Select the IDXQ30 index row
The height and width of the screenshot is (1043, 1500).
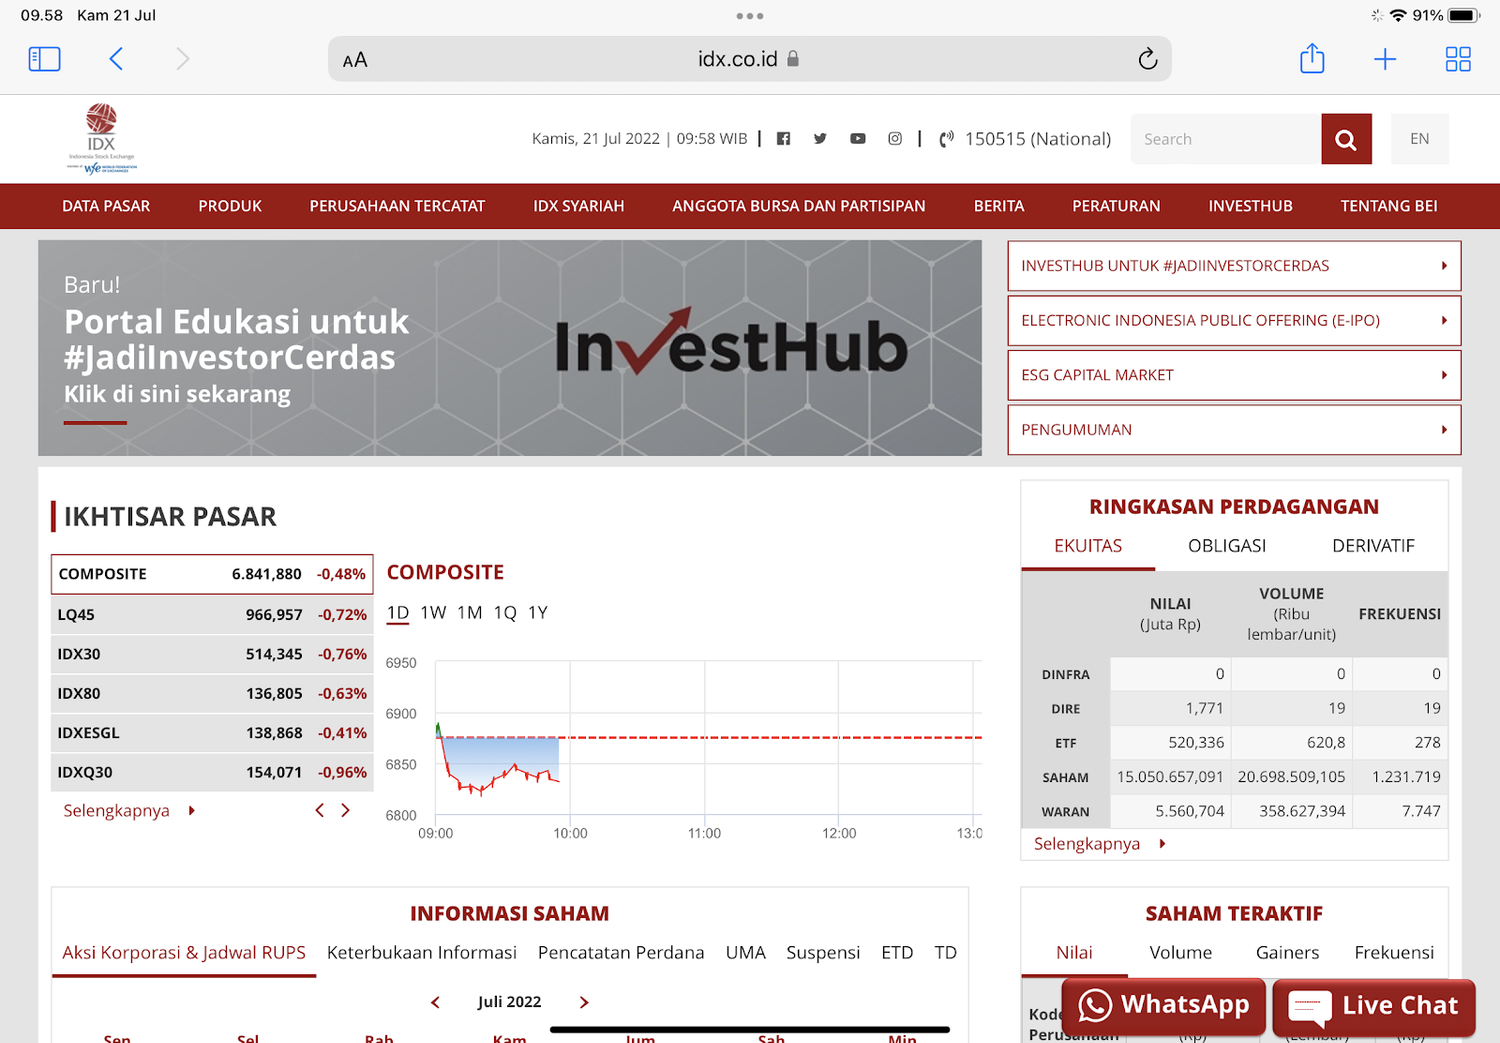[x=212, y=772]
